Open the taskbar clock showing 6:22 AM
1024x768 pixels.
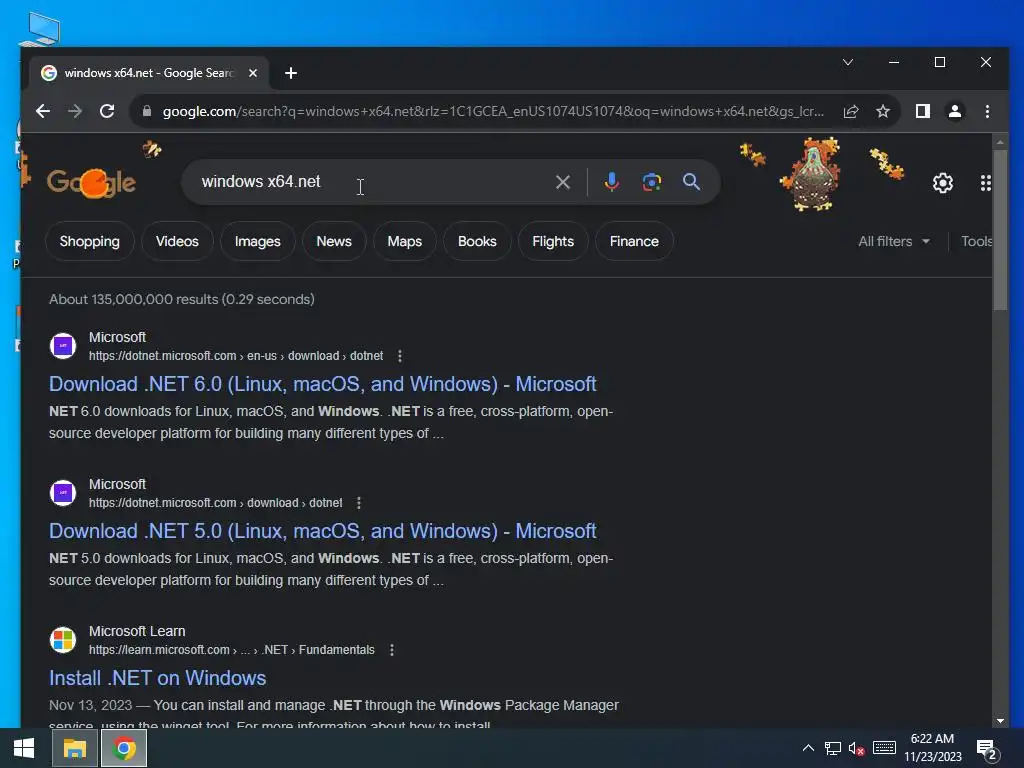[933, 748]
